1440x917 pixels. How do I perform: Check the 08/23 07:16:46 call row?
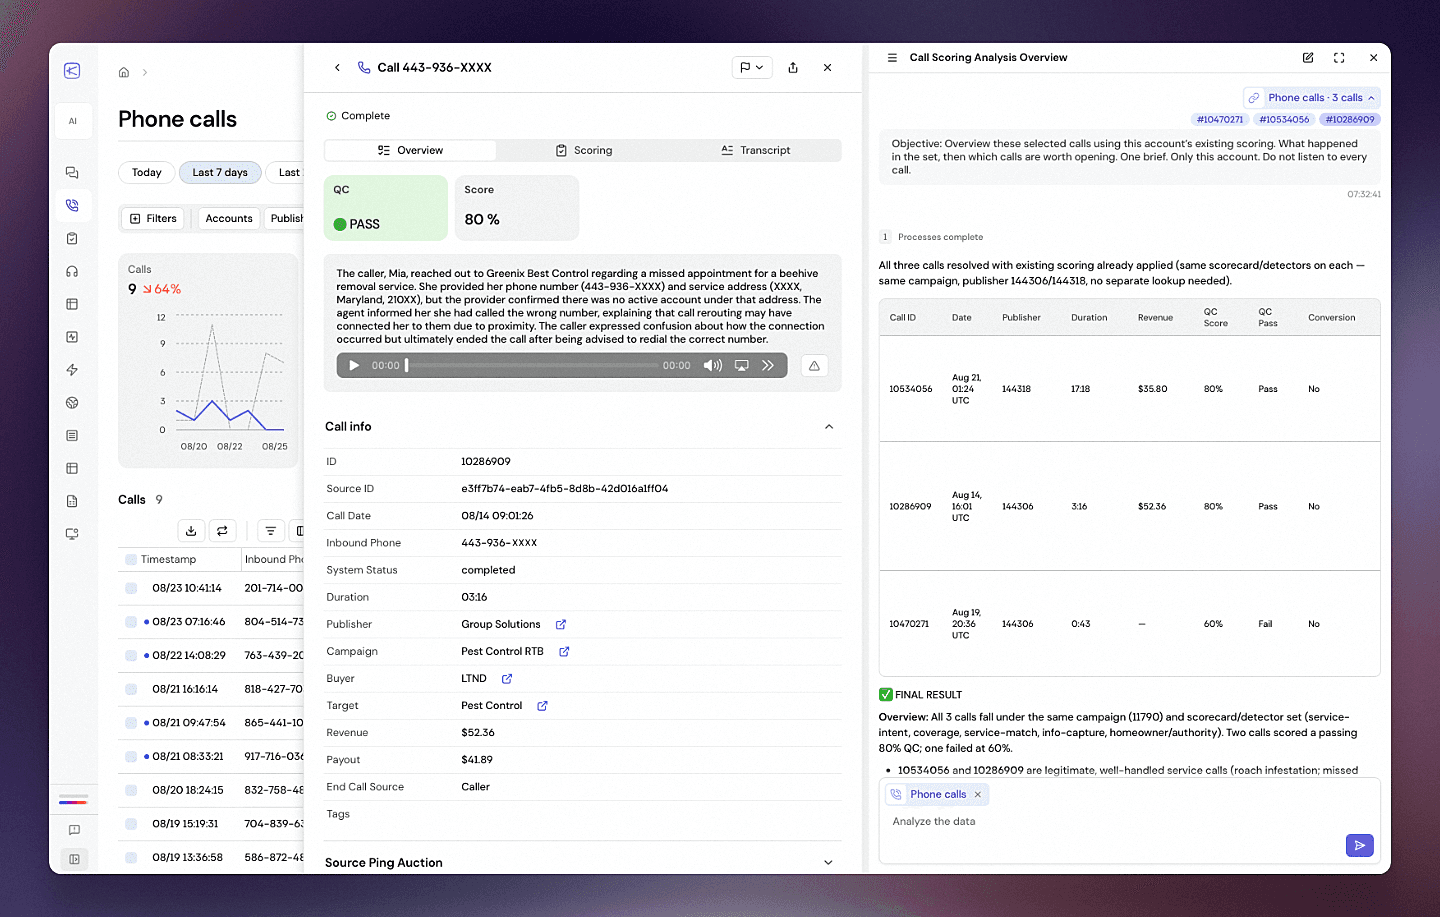(x=131, y=622)
